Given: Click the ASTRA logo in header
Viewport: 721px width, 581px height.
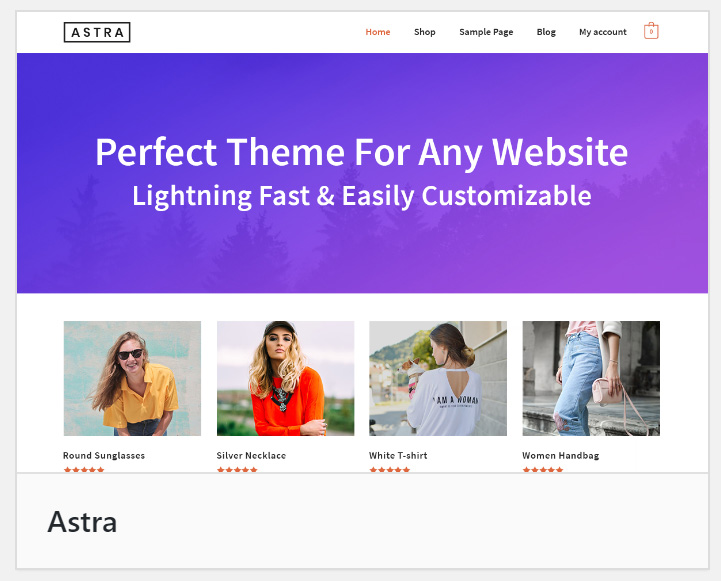Looking at the screenshot, I should pyautogui.click(x=97, y=32).
